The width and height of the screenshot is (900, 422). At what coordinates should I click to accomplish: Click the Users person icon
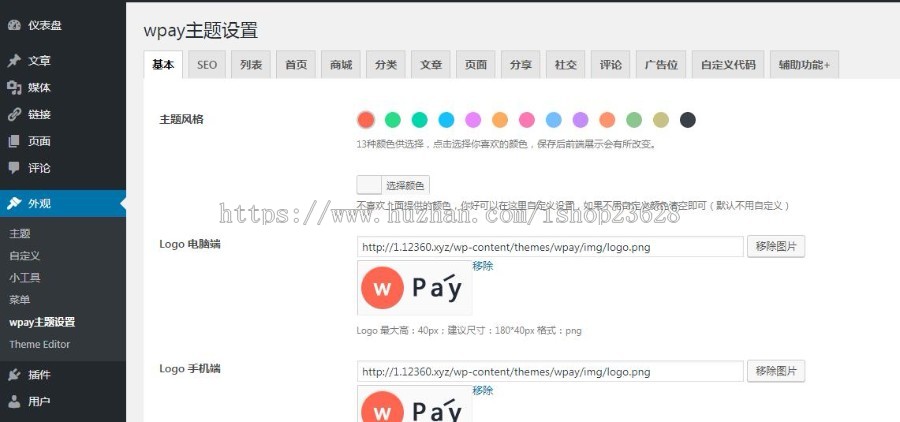click(x=14, y=401)
